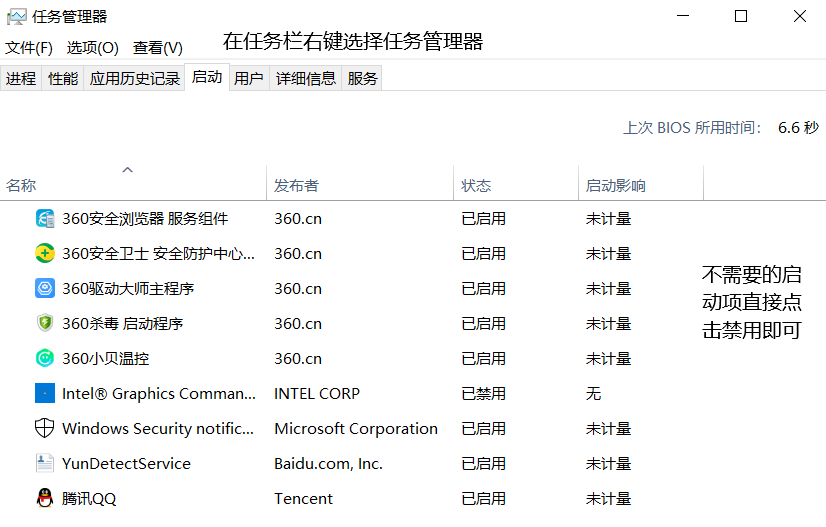826x527 pixels.
Task: Click the Task Manager title bar icon
Action: click(16, 17)
